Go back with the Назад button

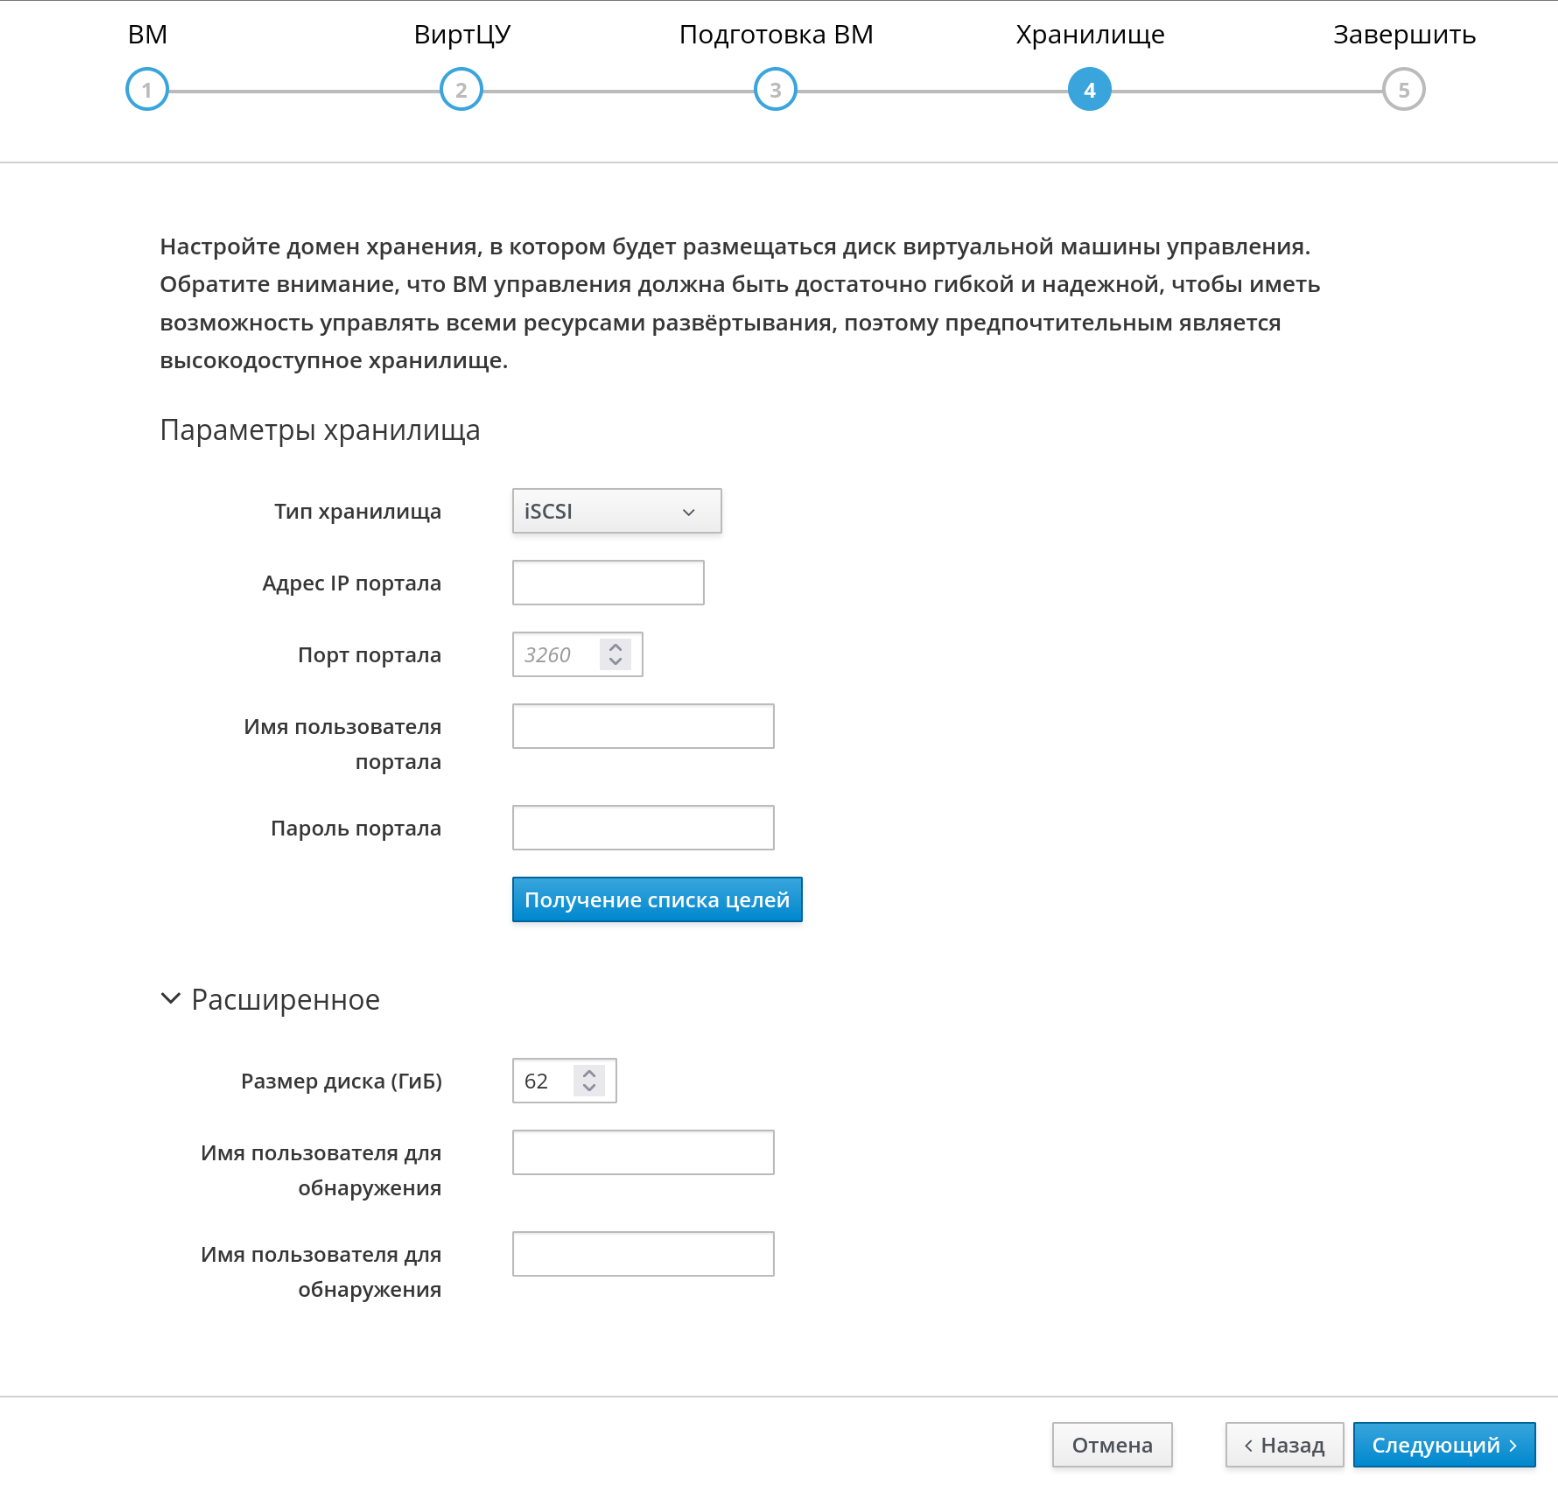point(1284,1445)
